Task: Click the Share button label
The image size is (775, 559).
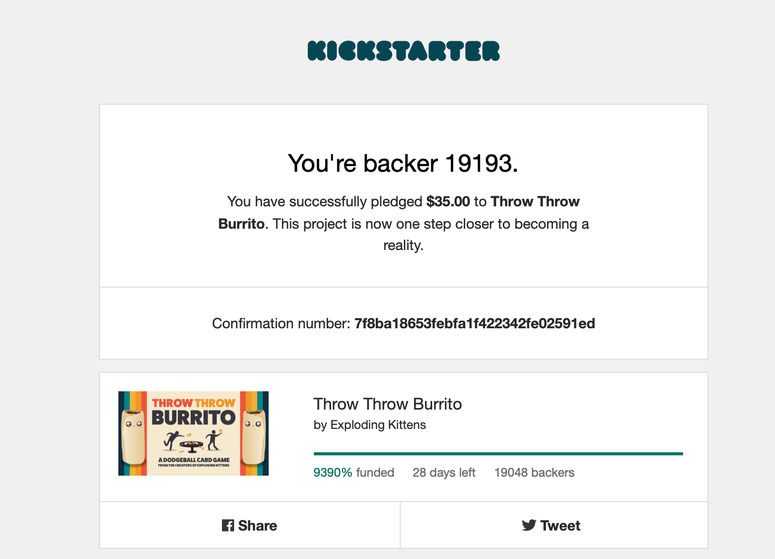Action: [258, 525]
